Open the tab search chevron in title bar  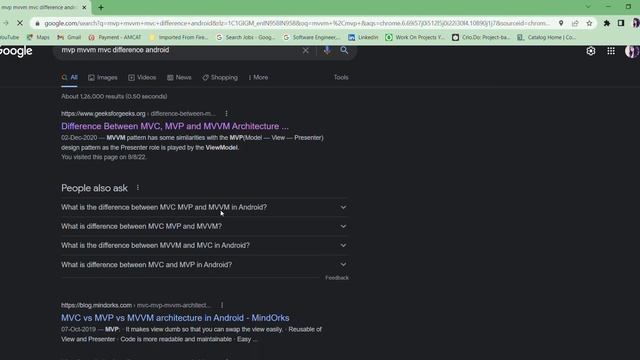click(x=588, y=7)
